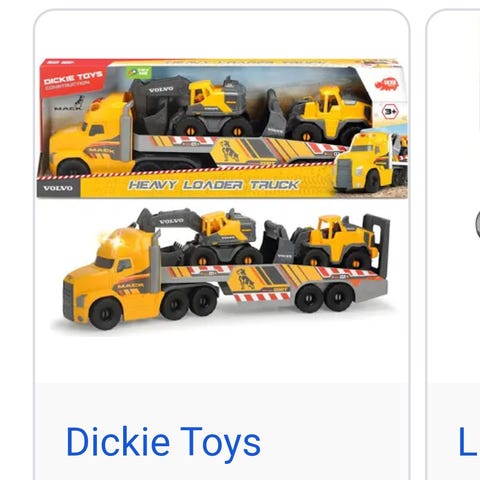Click the bulldog emblem on the unboxed trailer
This screenshot has width=480, height=480.
tap(246, 279)
